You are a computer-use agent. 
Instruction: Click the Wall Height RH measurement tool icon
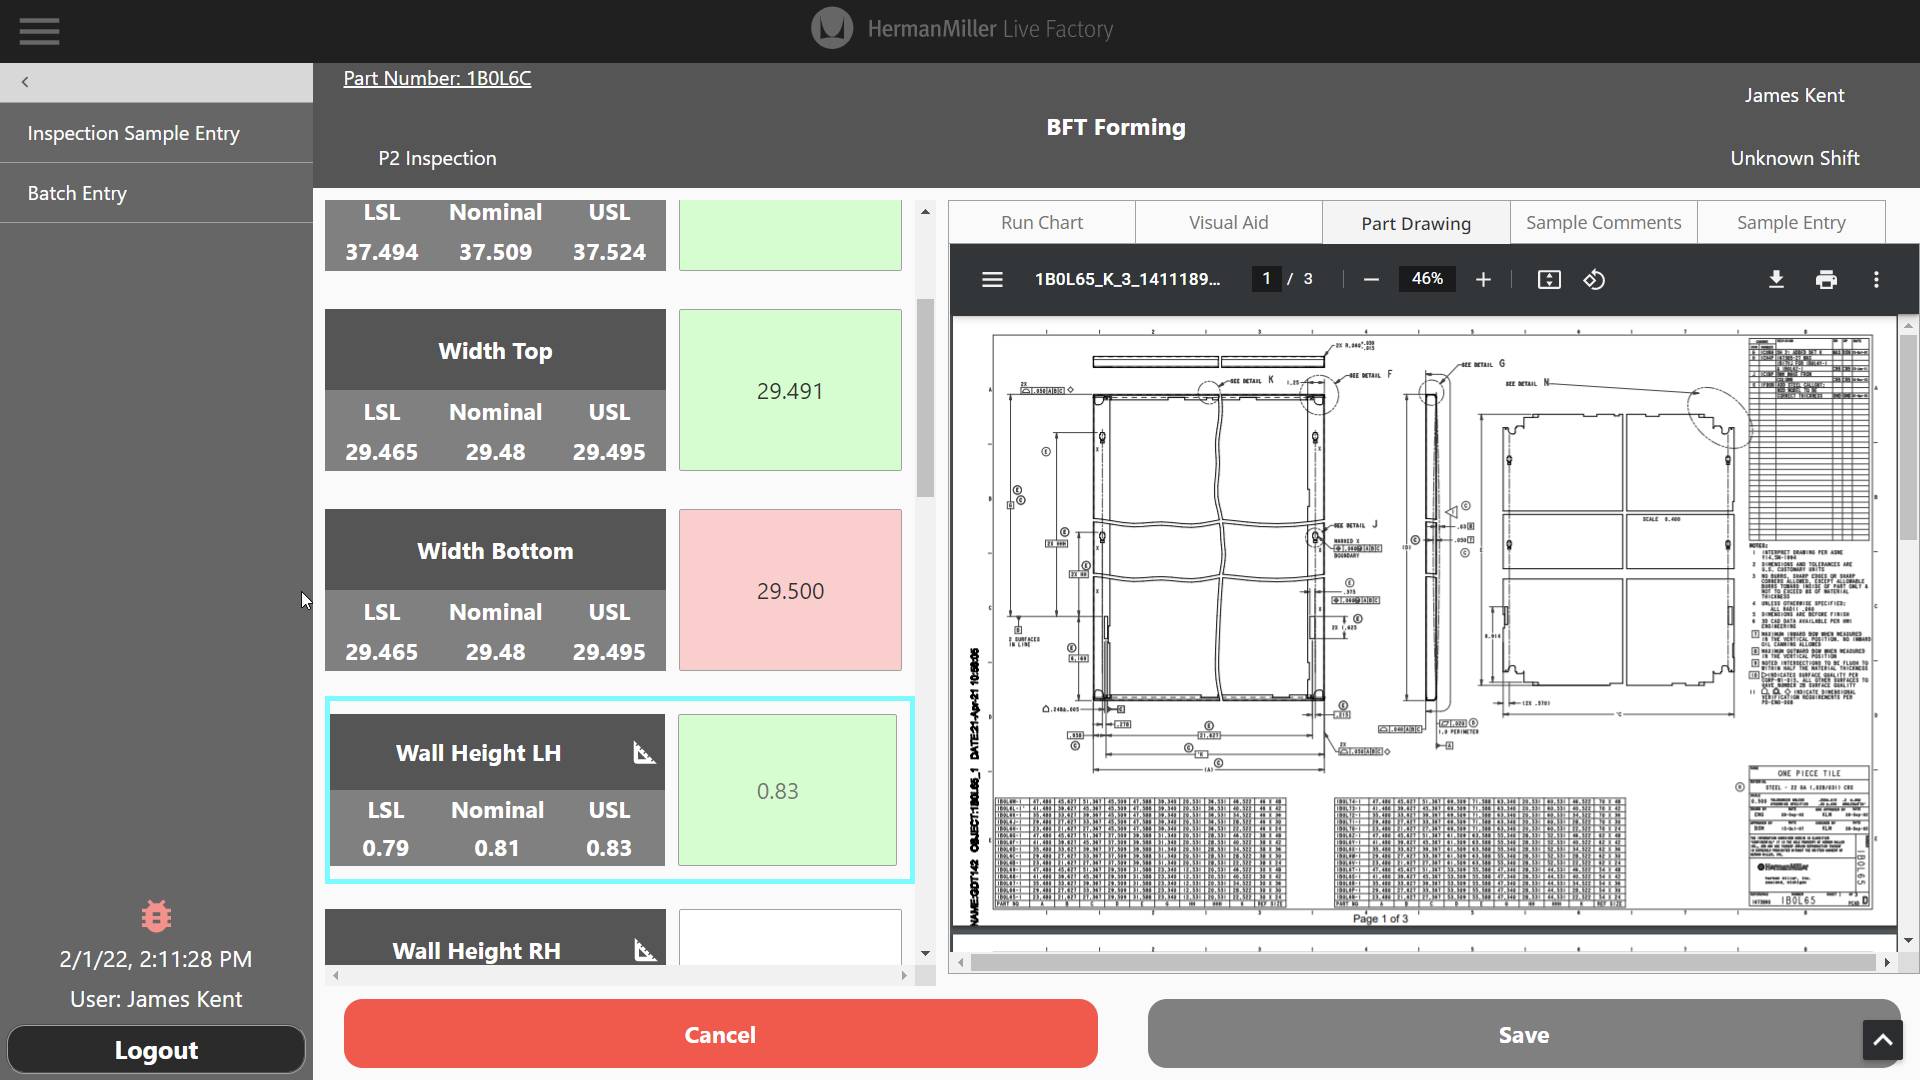pyautogui.click(x=645, y=950)
